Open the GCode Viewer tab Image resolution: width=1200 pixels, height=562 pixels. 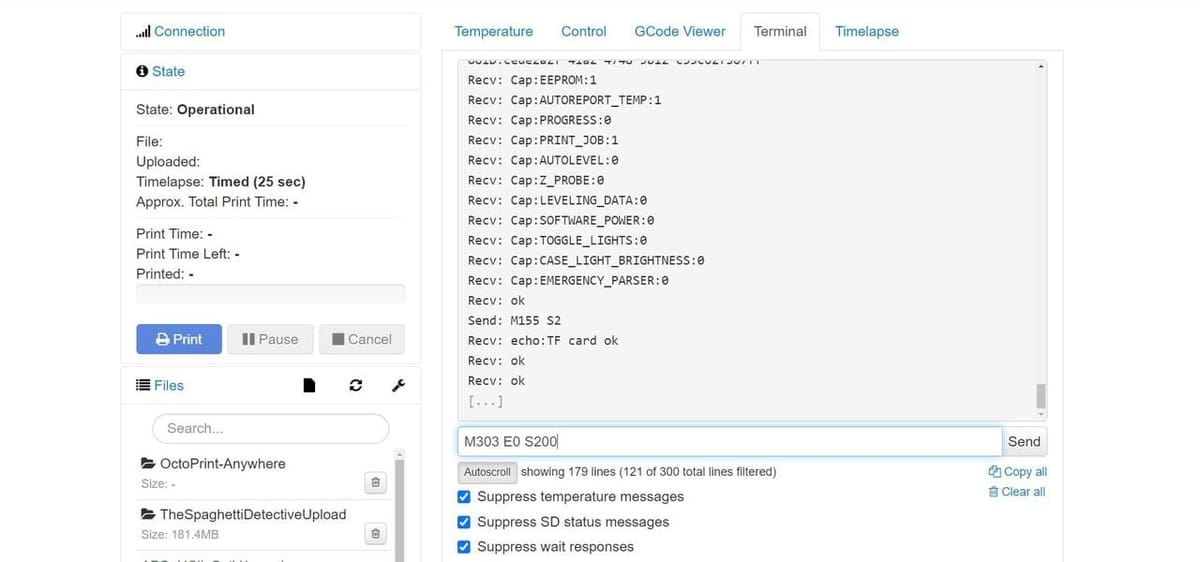[680, 31]
